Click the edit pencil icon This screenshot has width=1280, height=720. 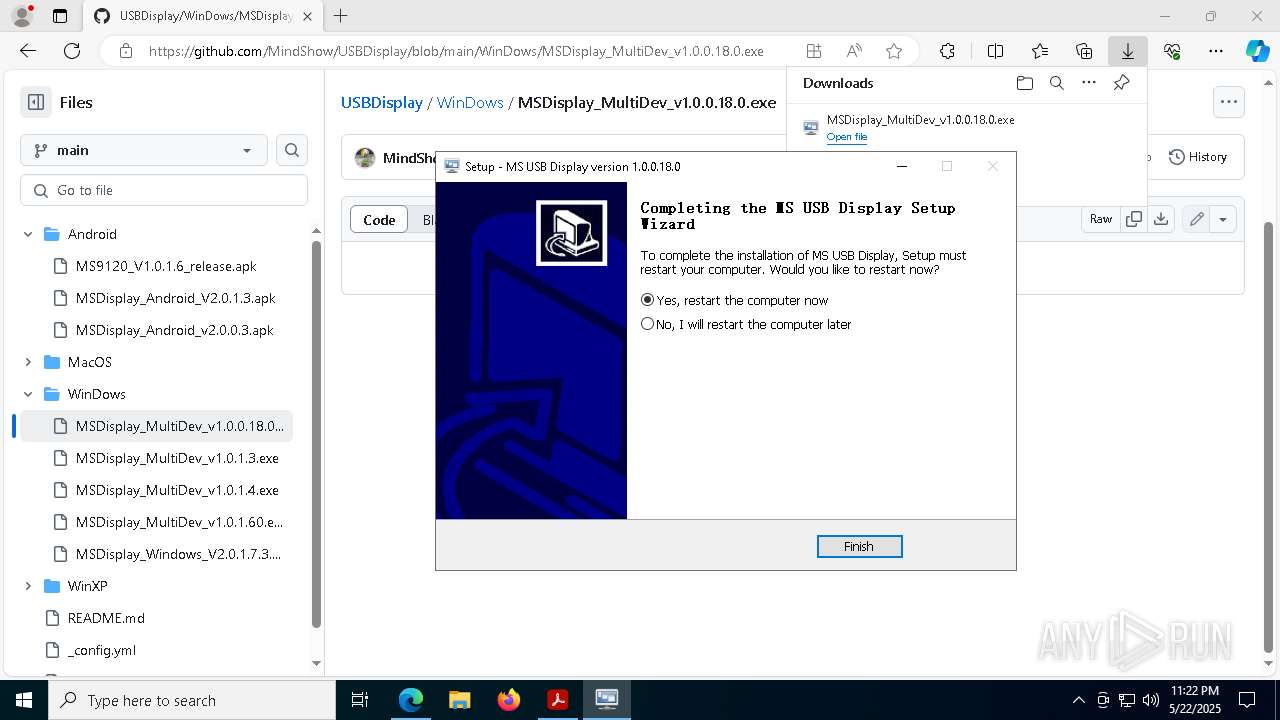click(1196, 219)
